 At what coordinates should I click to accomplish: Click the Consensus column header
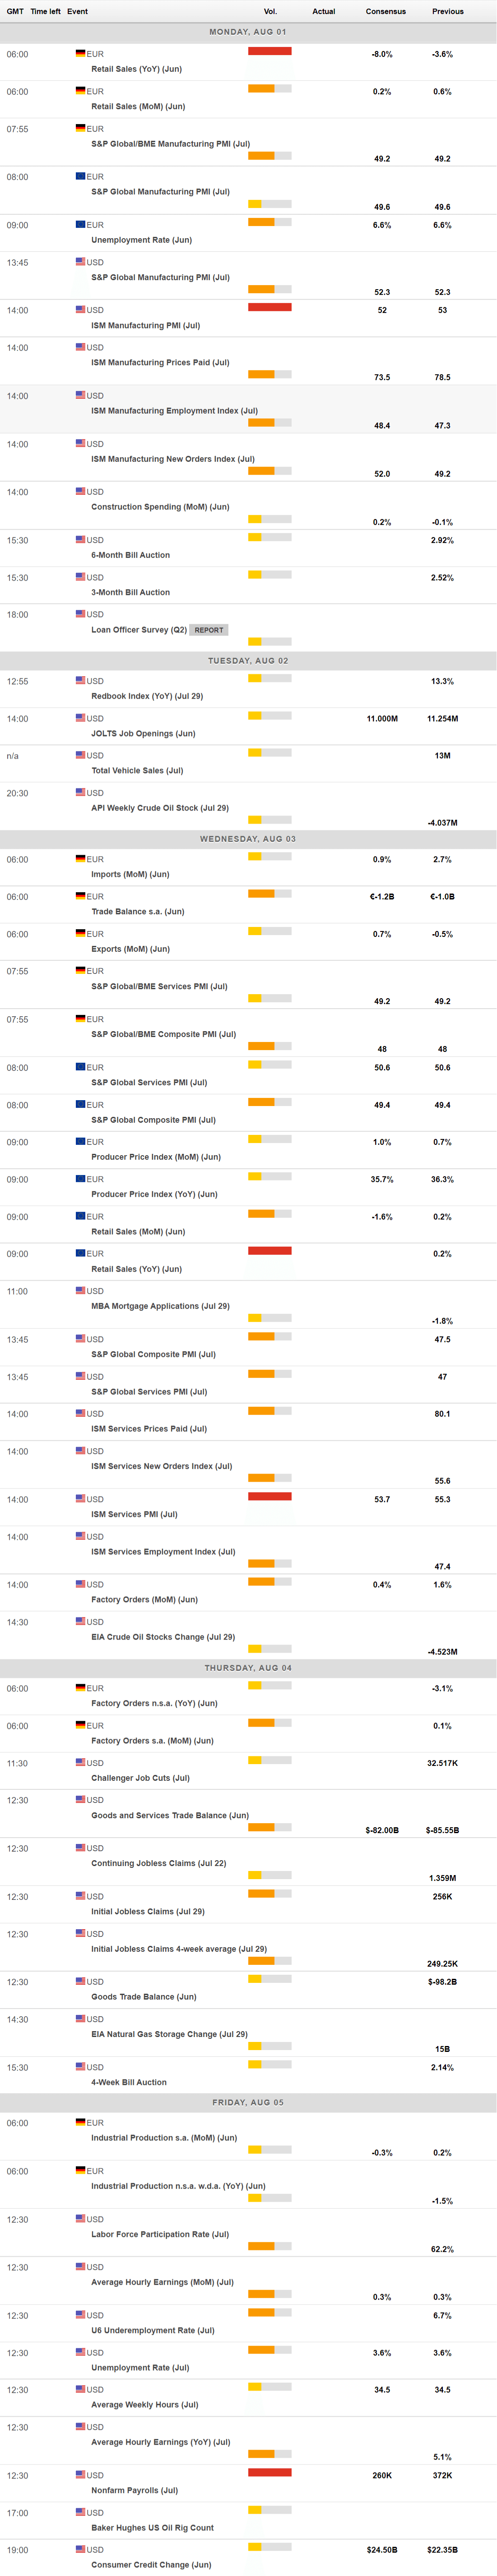(385, 12)
